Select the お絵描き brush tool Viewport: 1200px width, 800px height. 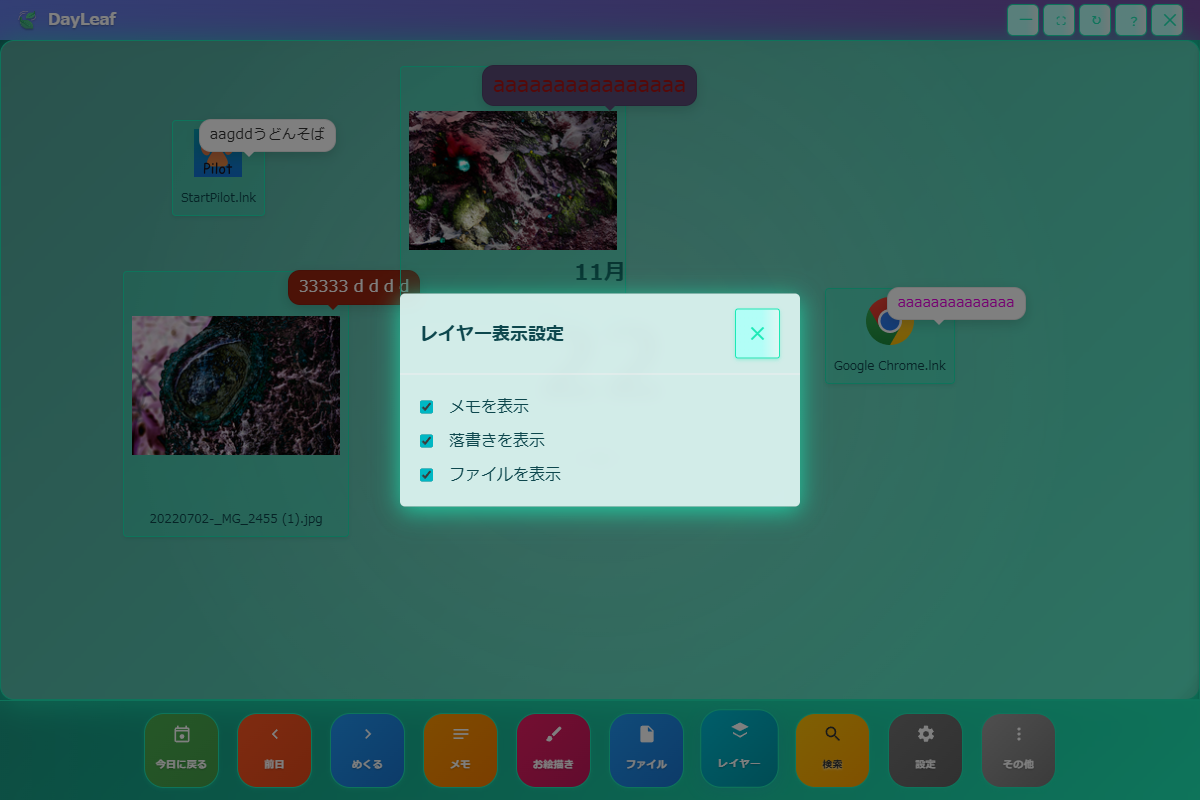tap(553, 750)
